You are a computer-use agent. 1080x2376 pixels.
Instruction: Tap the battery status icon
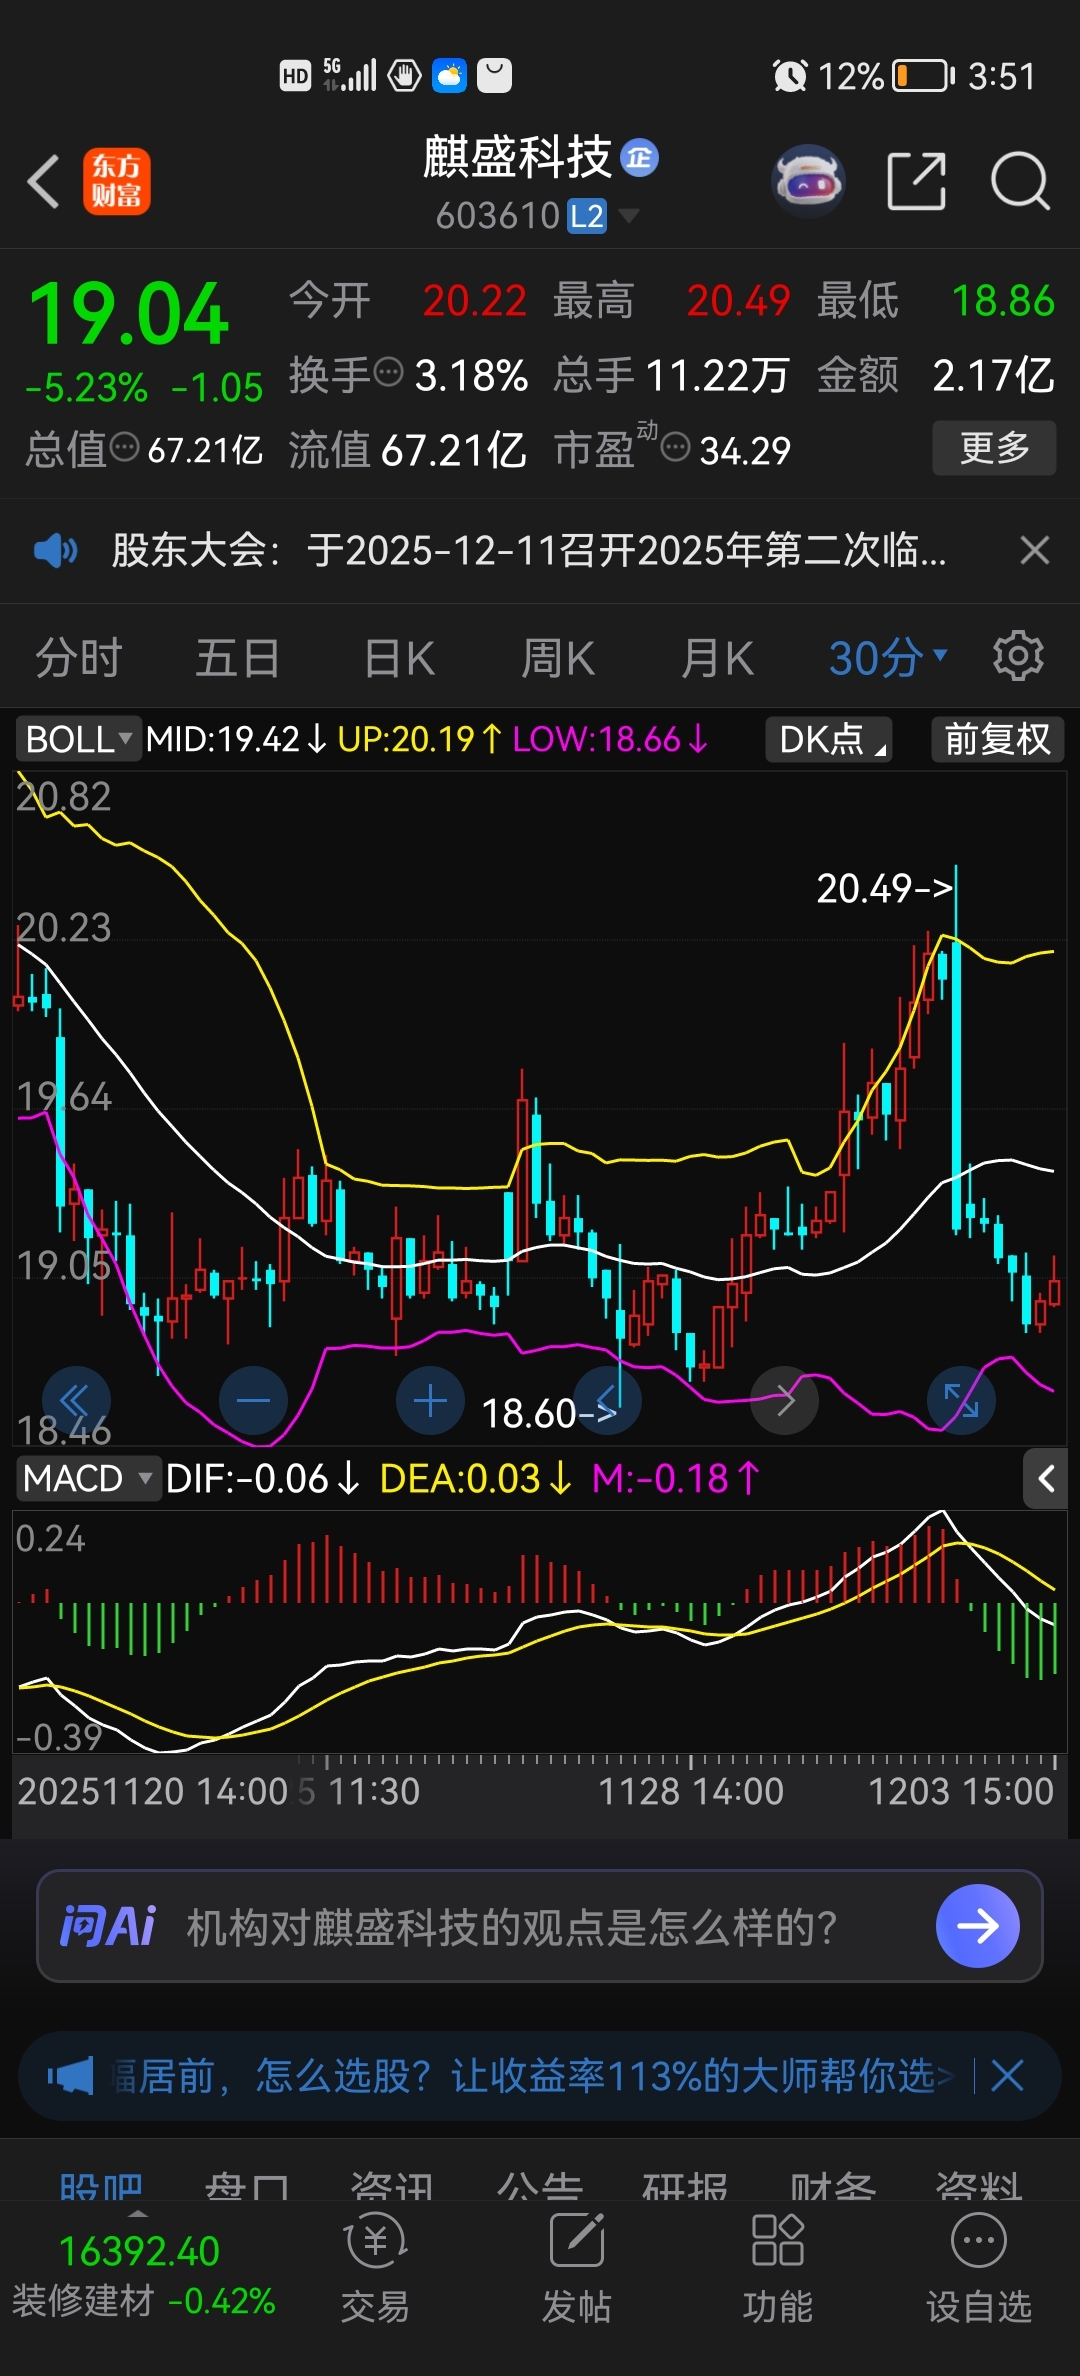pos(922,76)
